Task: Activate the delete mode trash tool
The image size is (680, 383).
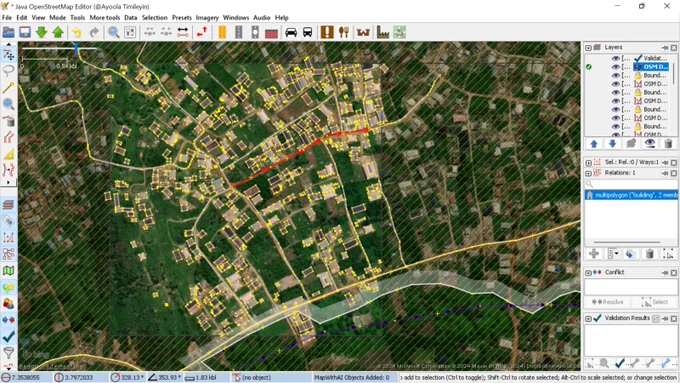Action: click(8, 121)
